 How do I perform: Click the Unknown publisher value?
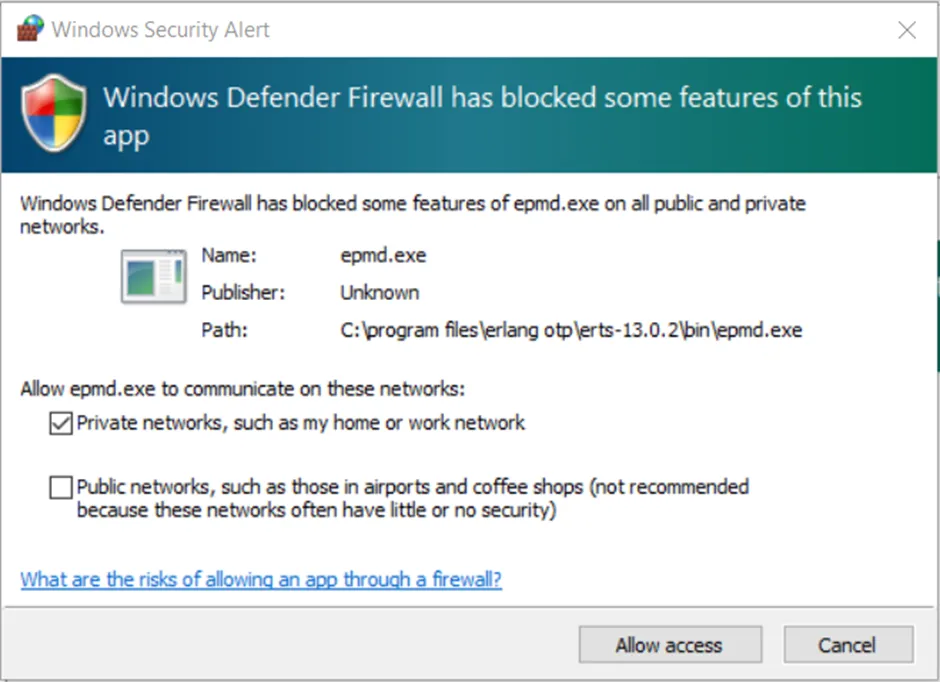tap(379, 293)
